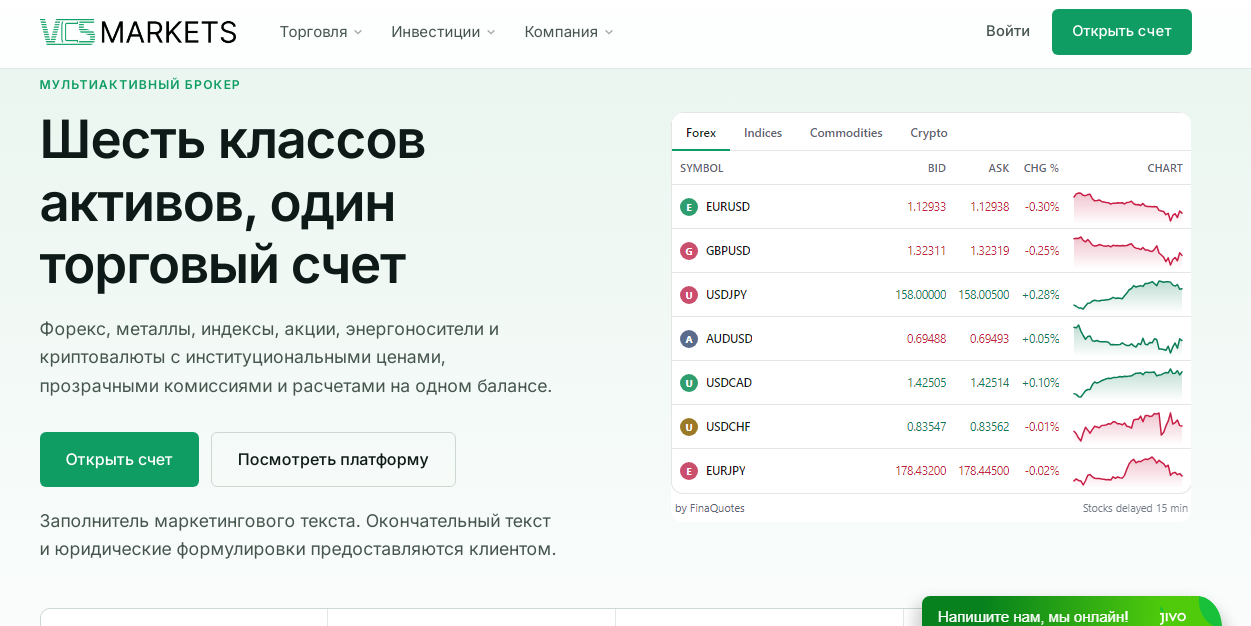Select the EURUSD symbol name
This screenshot has width=1251, height=626.
point(728,207)
